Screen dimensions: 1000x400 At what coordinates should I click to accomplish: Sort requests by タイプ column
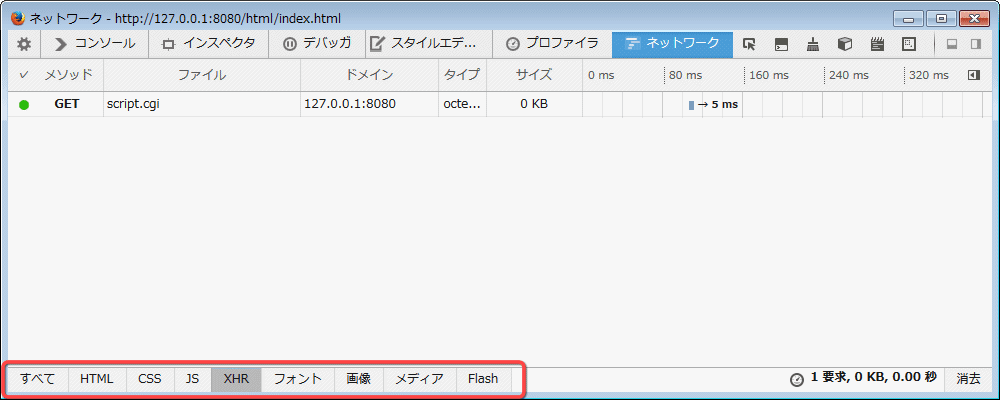(462, 75)
